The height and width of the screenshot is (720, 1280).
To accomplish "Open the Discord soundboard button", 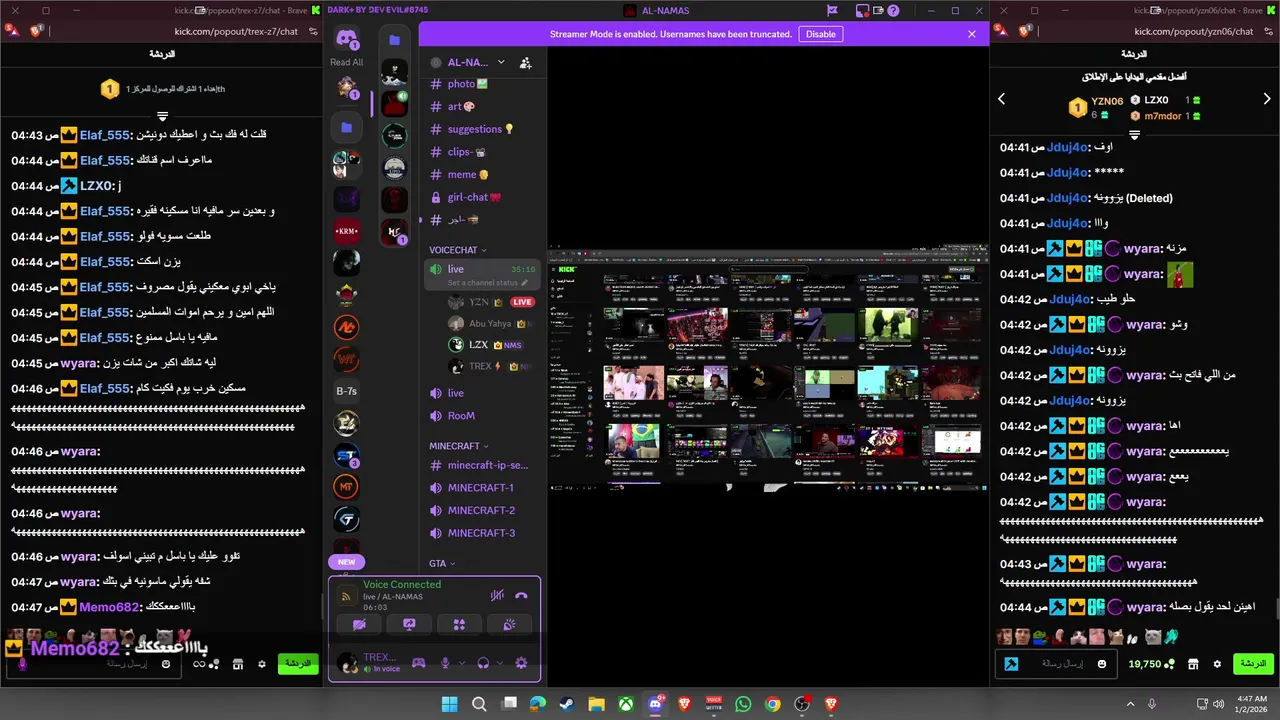I will click(x=509, y=624).
